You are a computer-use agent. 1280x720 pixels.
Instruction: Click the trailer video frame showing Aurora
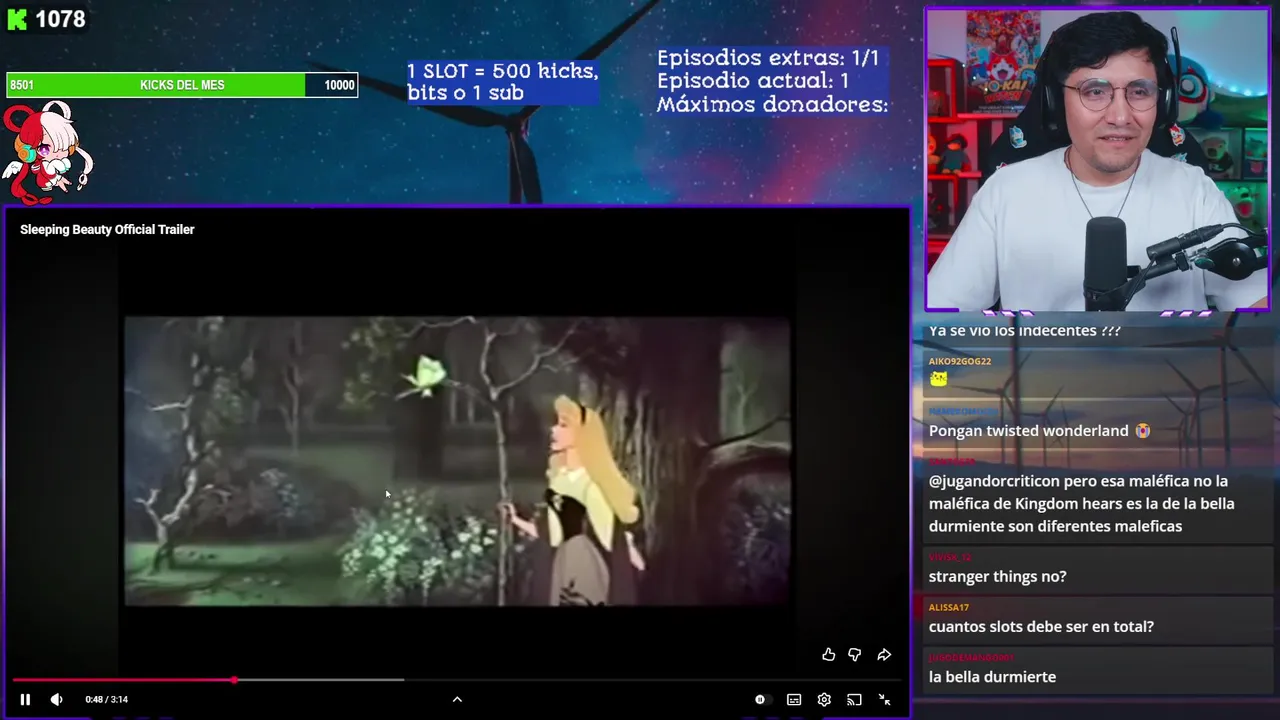point(457,461)
